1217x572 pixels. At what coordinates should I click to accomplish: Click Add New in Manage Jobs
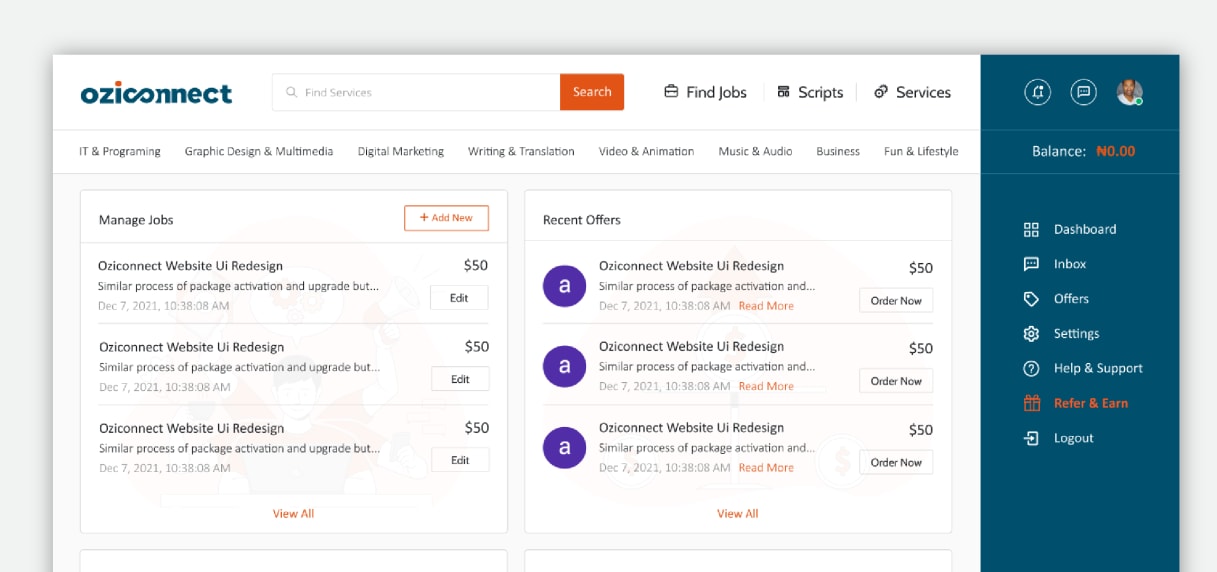(446, 218)
